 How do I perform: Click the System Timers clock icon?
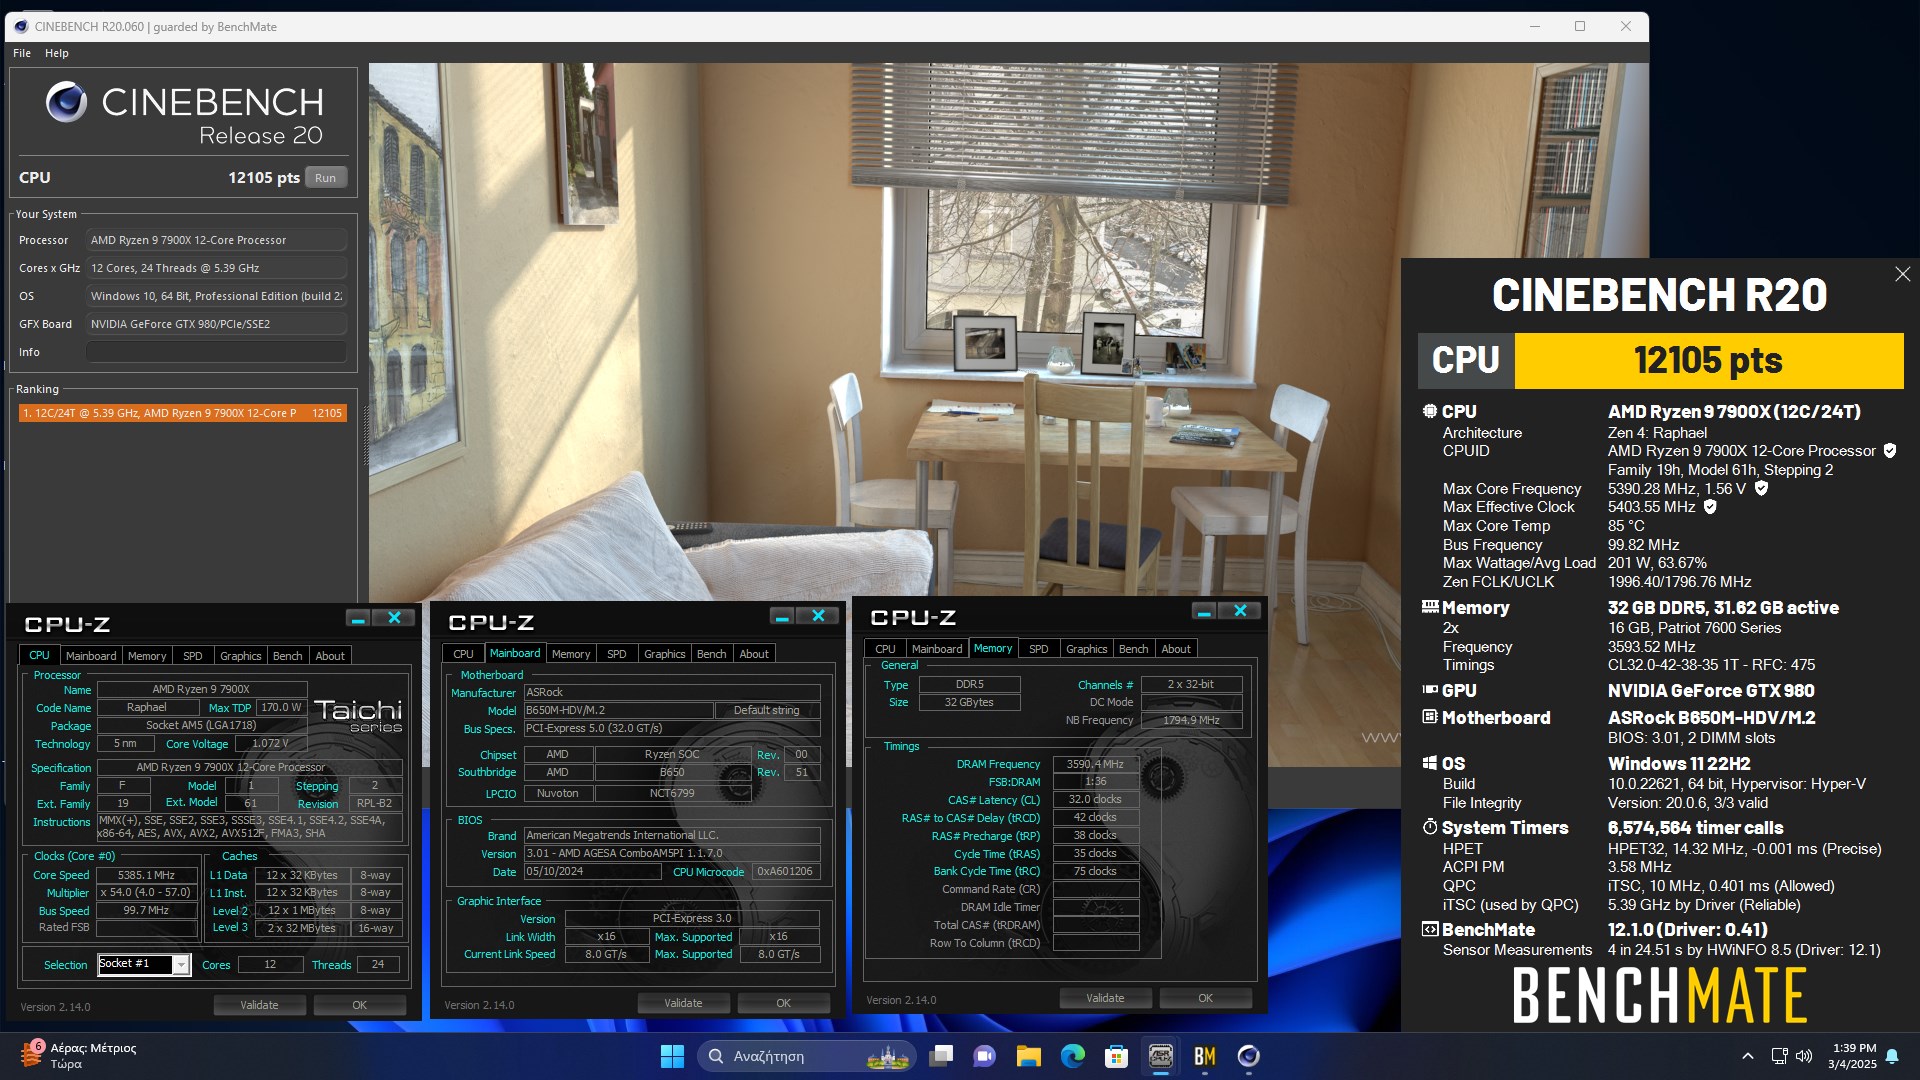pyautogui.click(x=1430, y=827)
